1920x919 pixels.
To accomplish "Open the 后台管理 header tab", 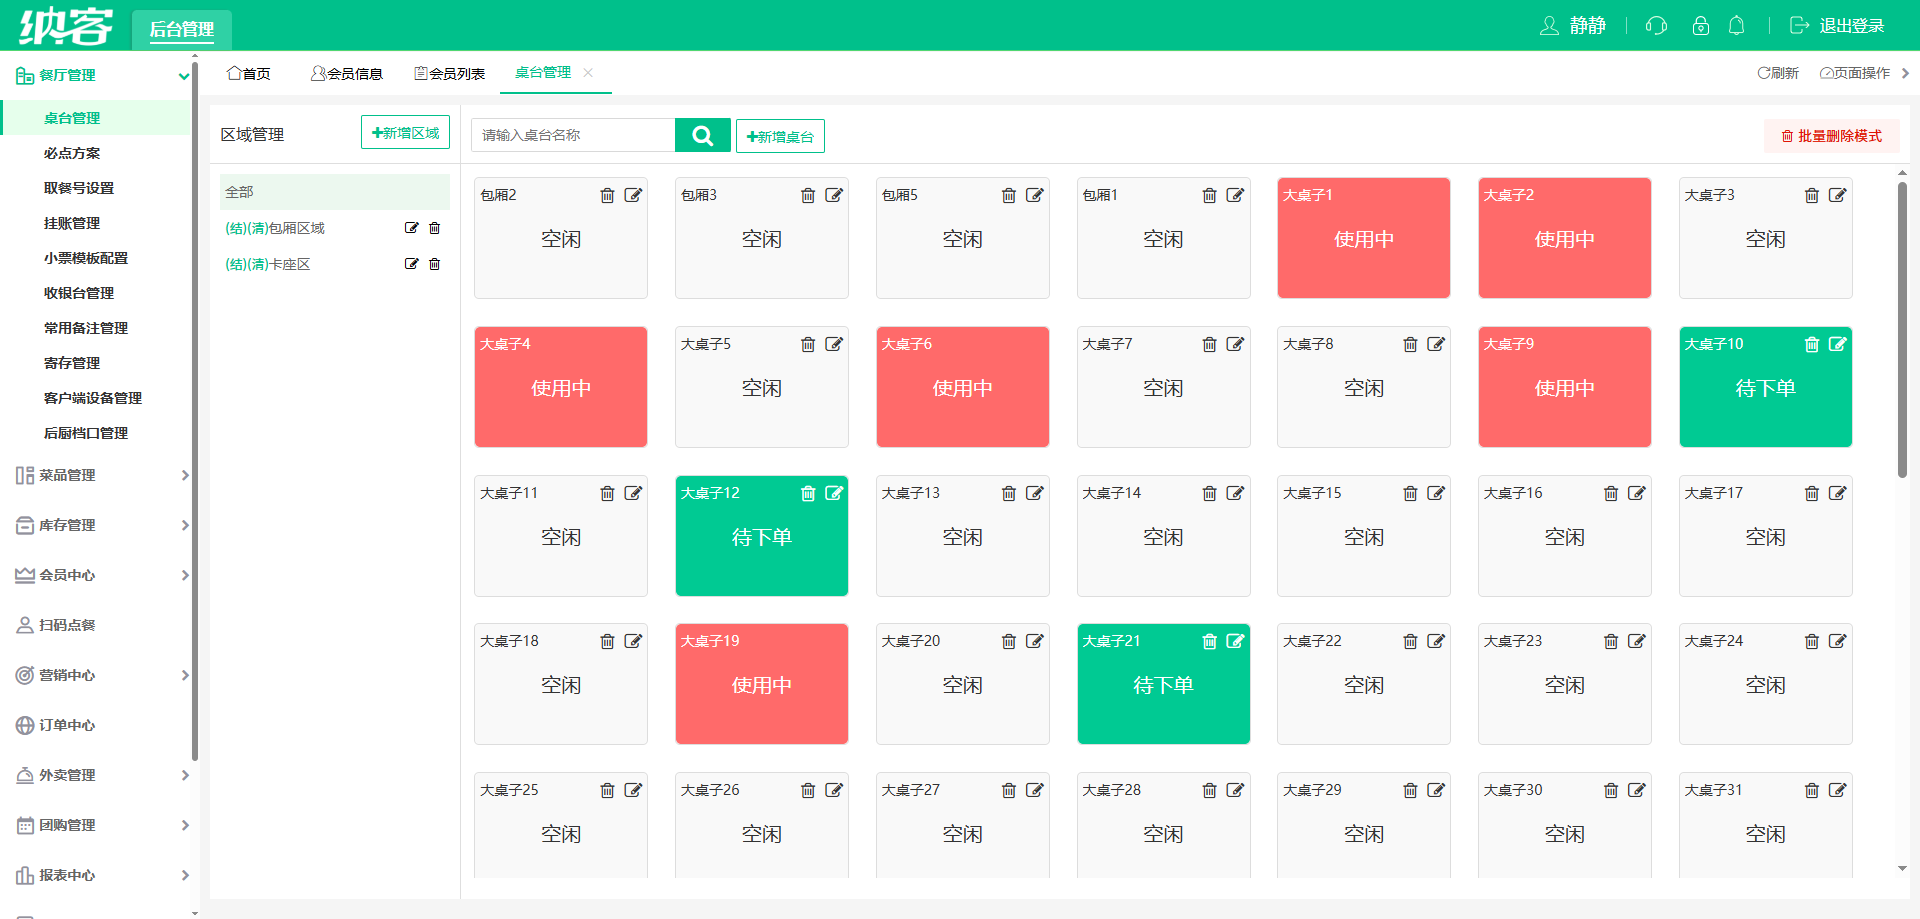I will [x=182, y=29].
